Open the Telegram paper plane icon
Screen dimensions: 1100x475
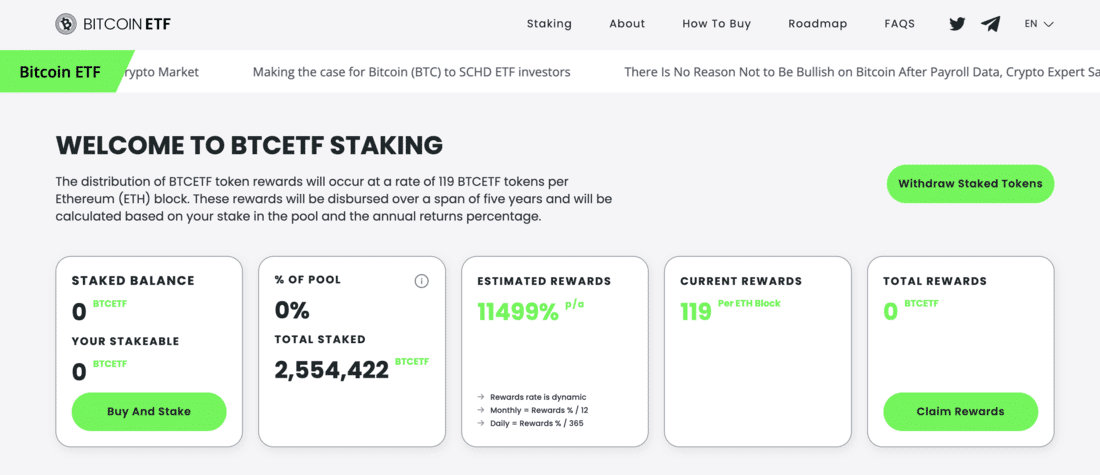point(991,24)
